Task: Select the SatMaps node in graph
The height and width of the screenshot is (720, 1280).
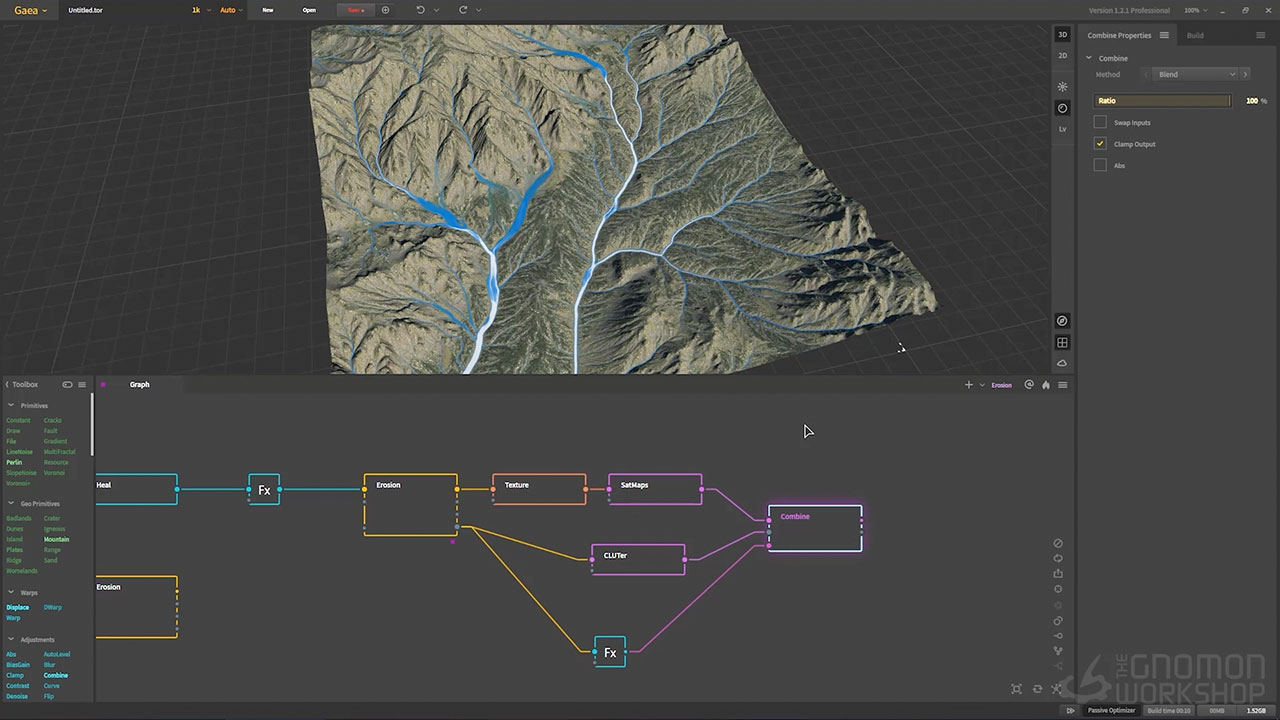Action: 655,489
